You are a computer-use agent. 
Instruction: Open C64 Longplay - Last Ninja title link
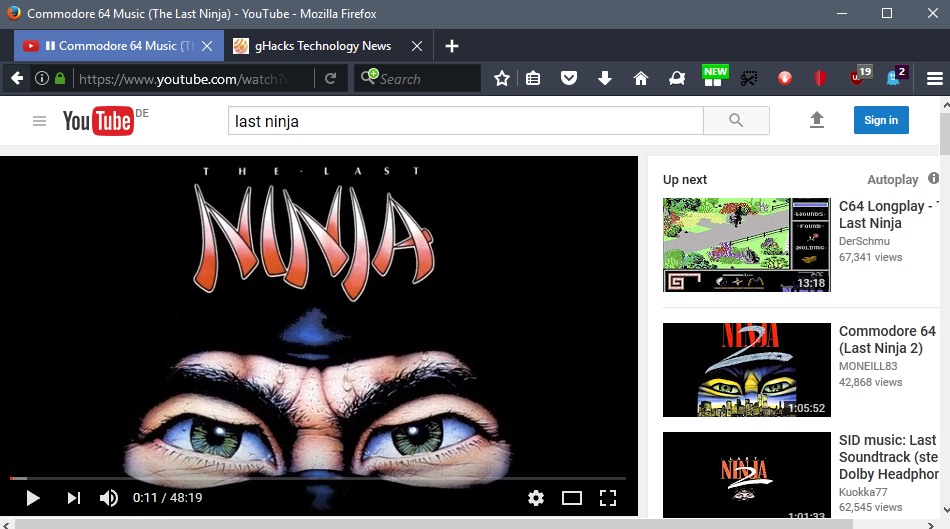tap(888, 215)
